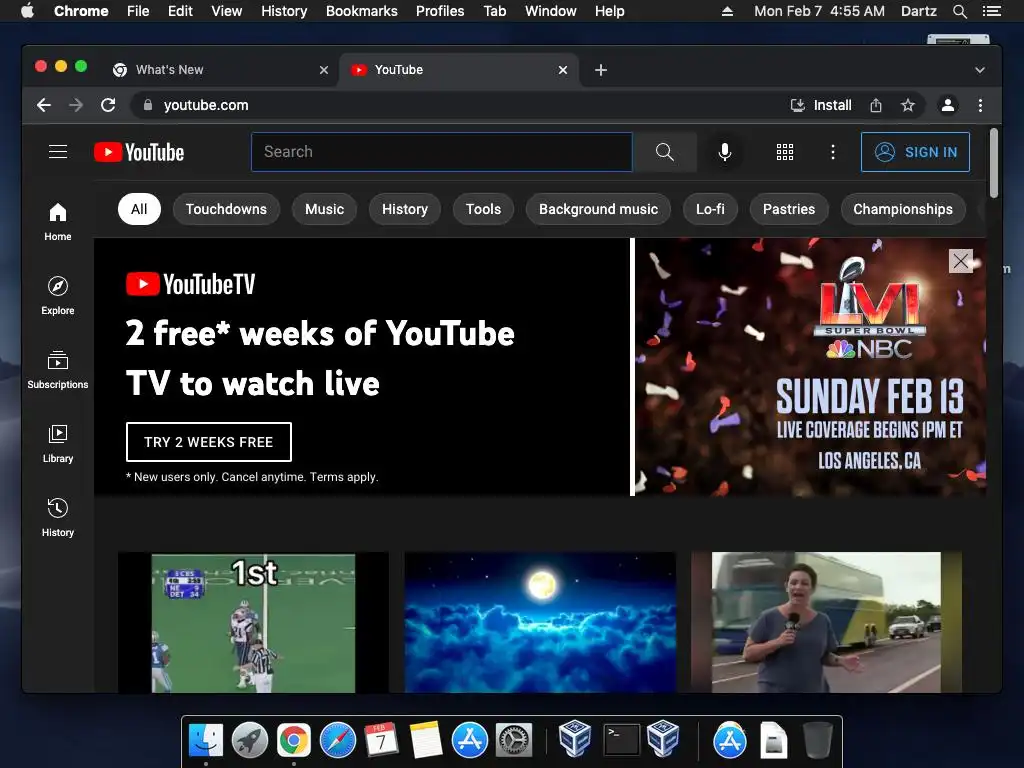Install YouTube app from address bar
The image size is (1024, 768).
(x=821, y=105)
